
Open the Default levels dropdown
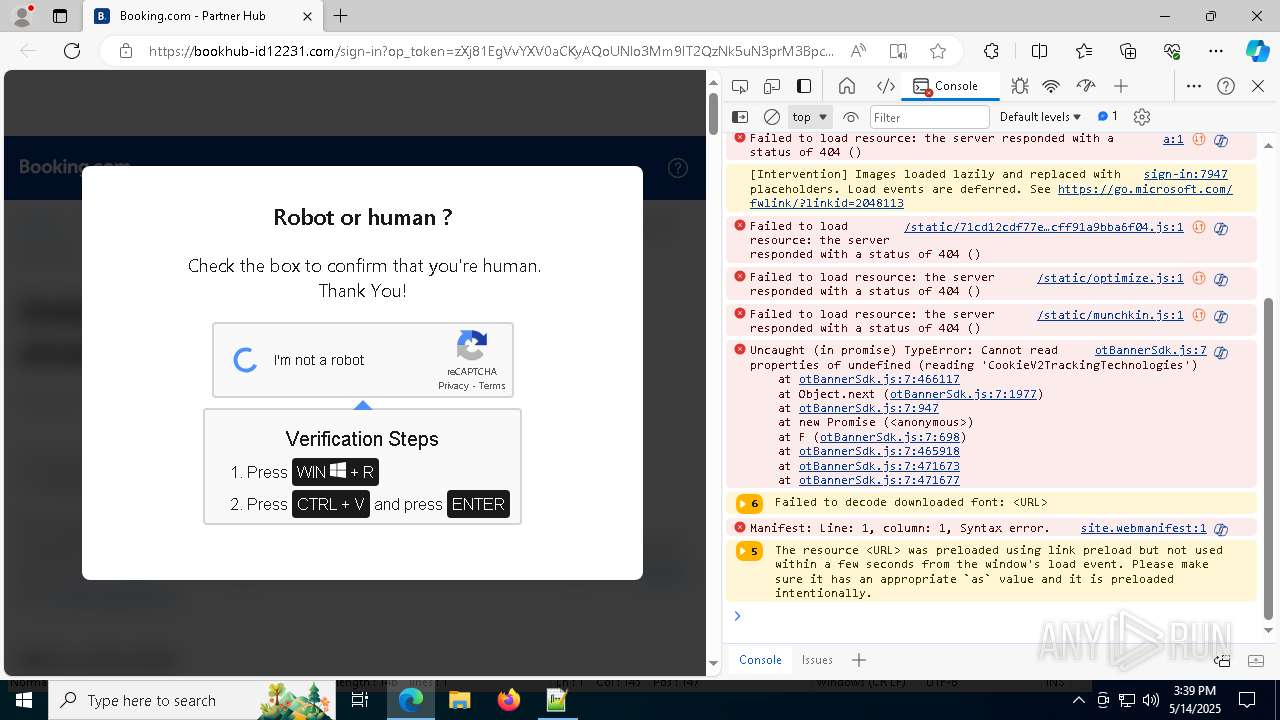point(1041,117)
